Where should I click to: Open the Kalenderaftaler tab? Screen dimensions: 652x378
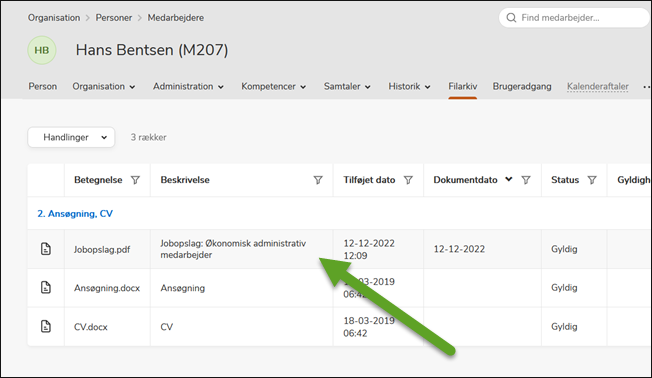point(598,86)
